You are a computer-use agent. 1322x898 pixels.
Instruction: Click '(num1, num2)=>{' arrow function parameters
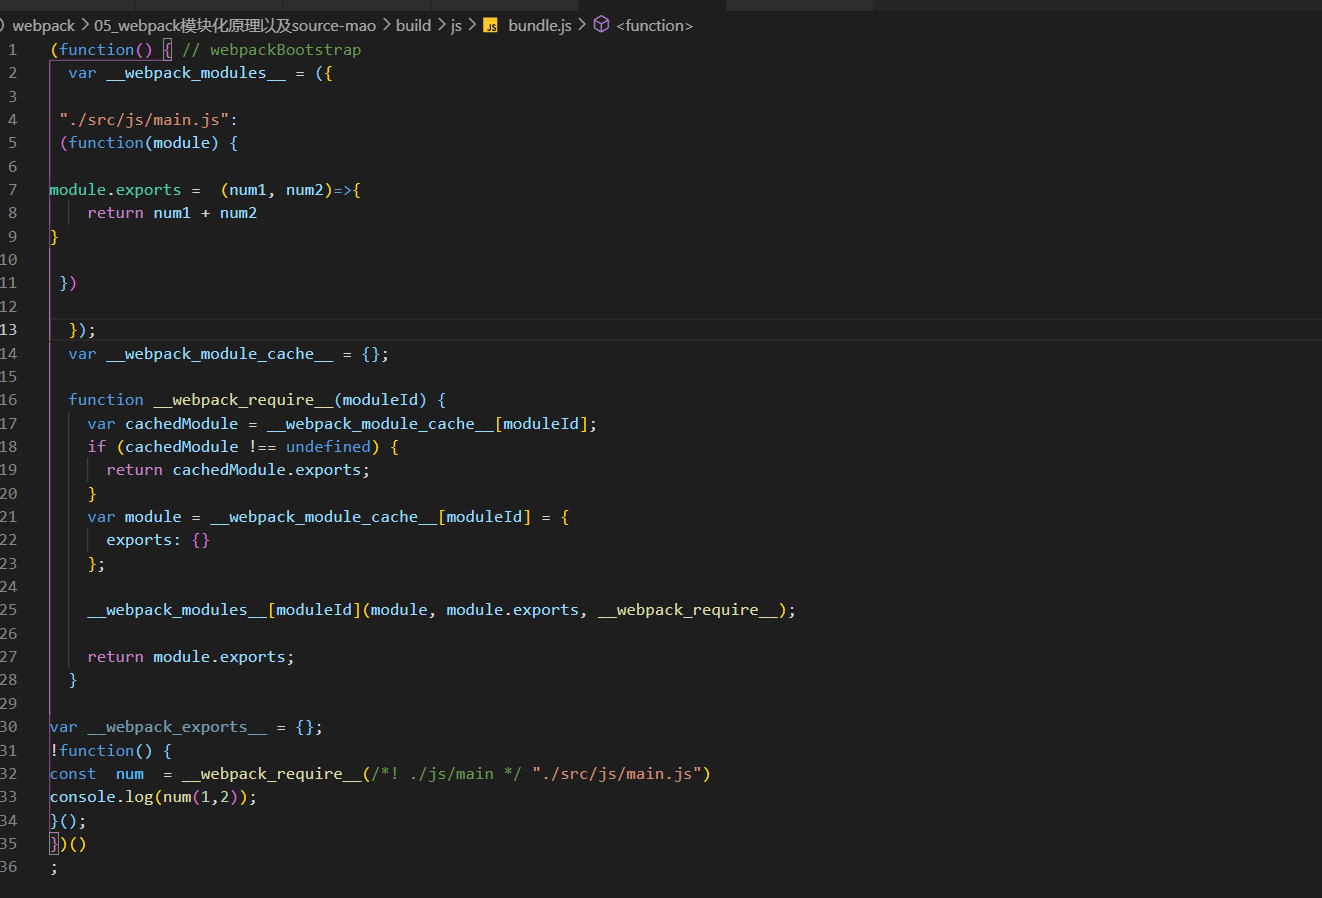[290, 190]
